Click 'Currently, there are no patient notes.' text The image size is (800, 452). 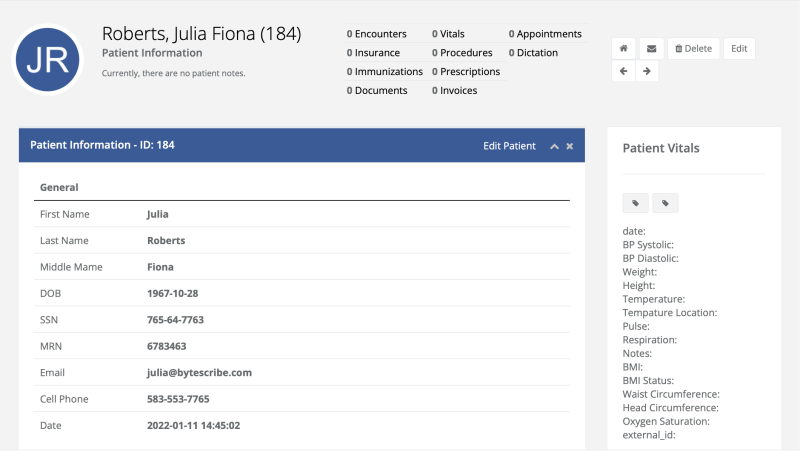(x=173, y=73)
